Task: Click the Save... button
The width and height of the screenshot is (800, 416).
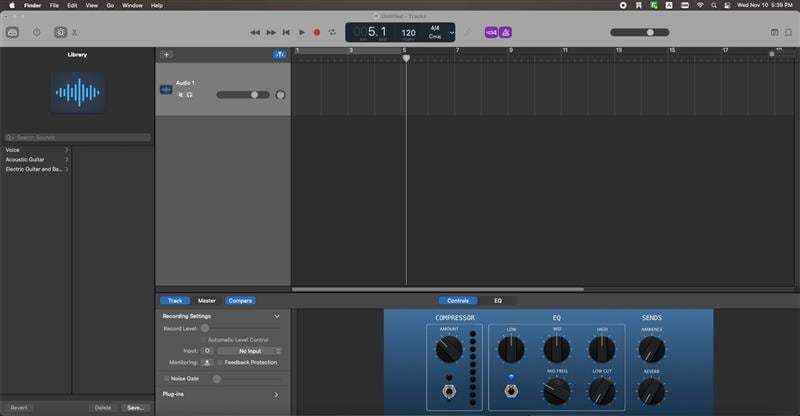Action: point(135,407)
